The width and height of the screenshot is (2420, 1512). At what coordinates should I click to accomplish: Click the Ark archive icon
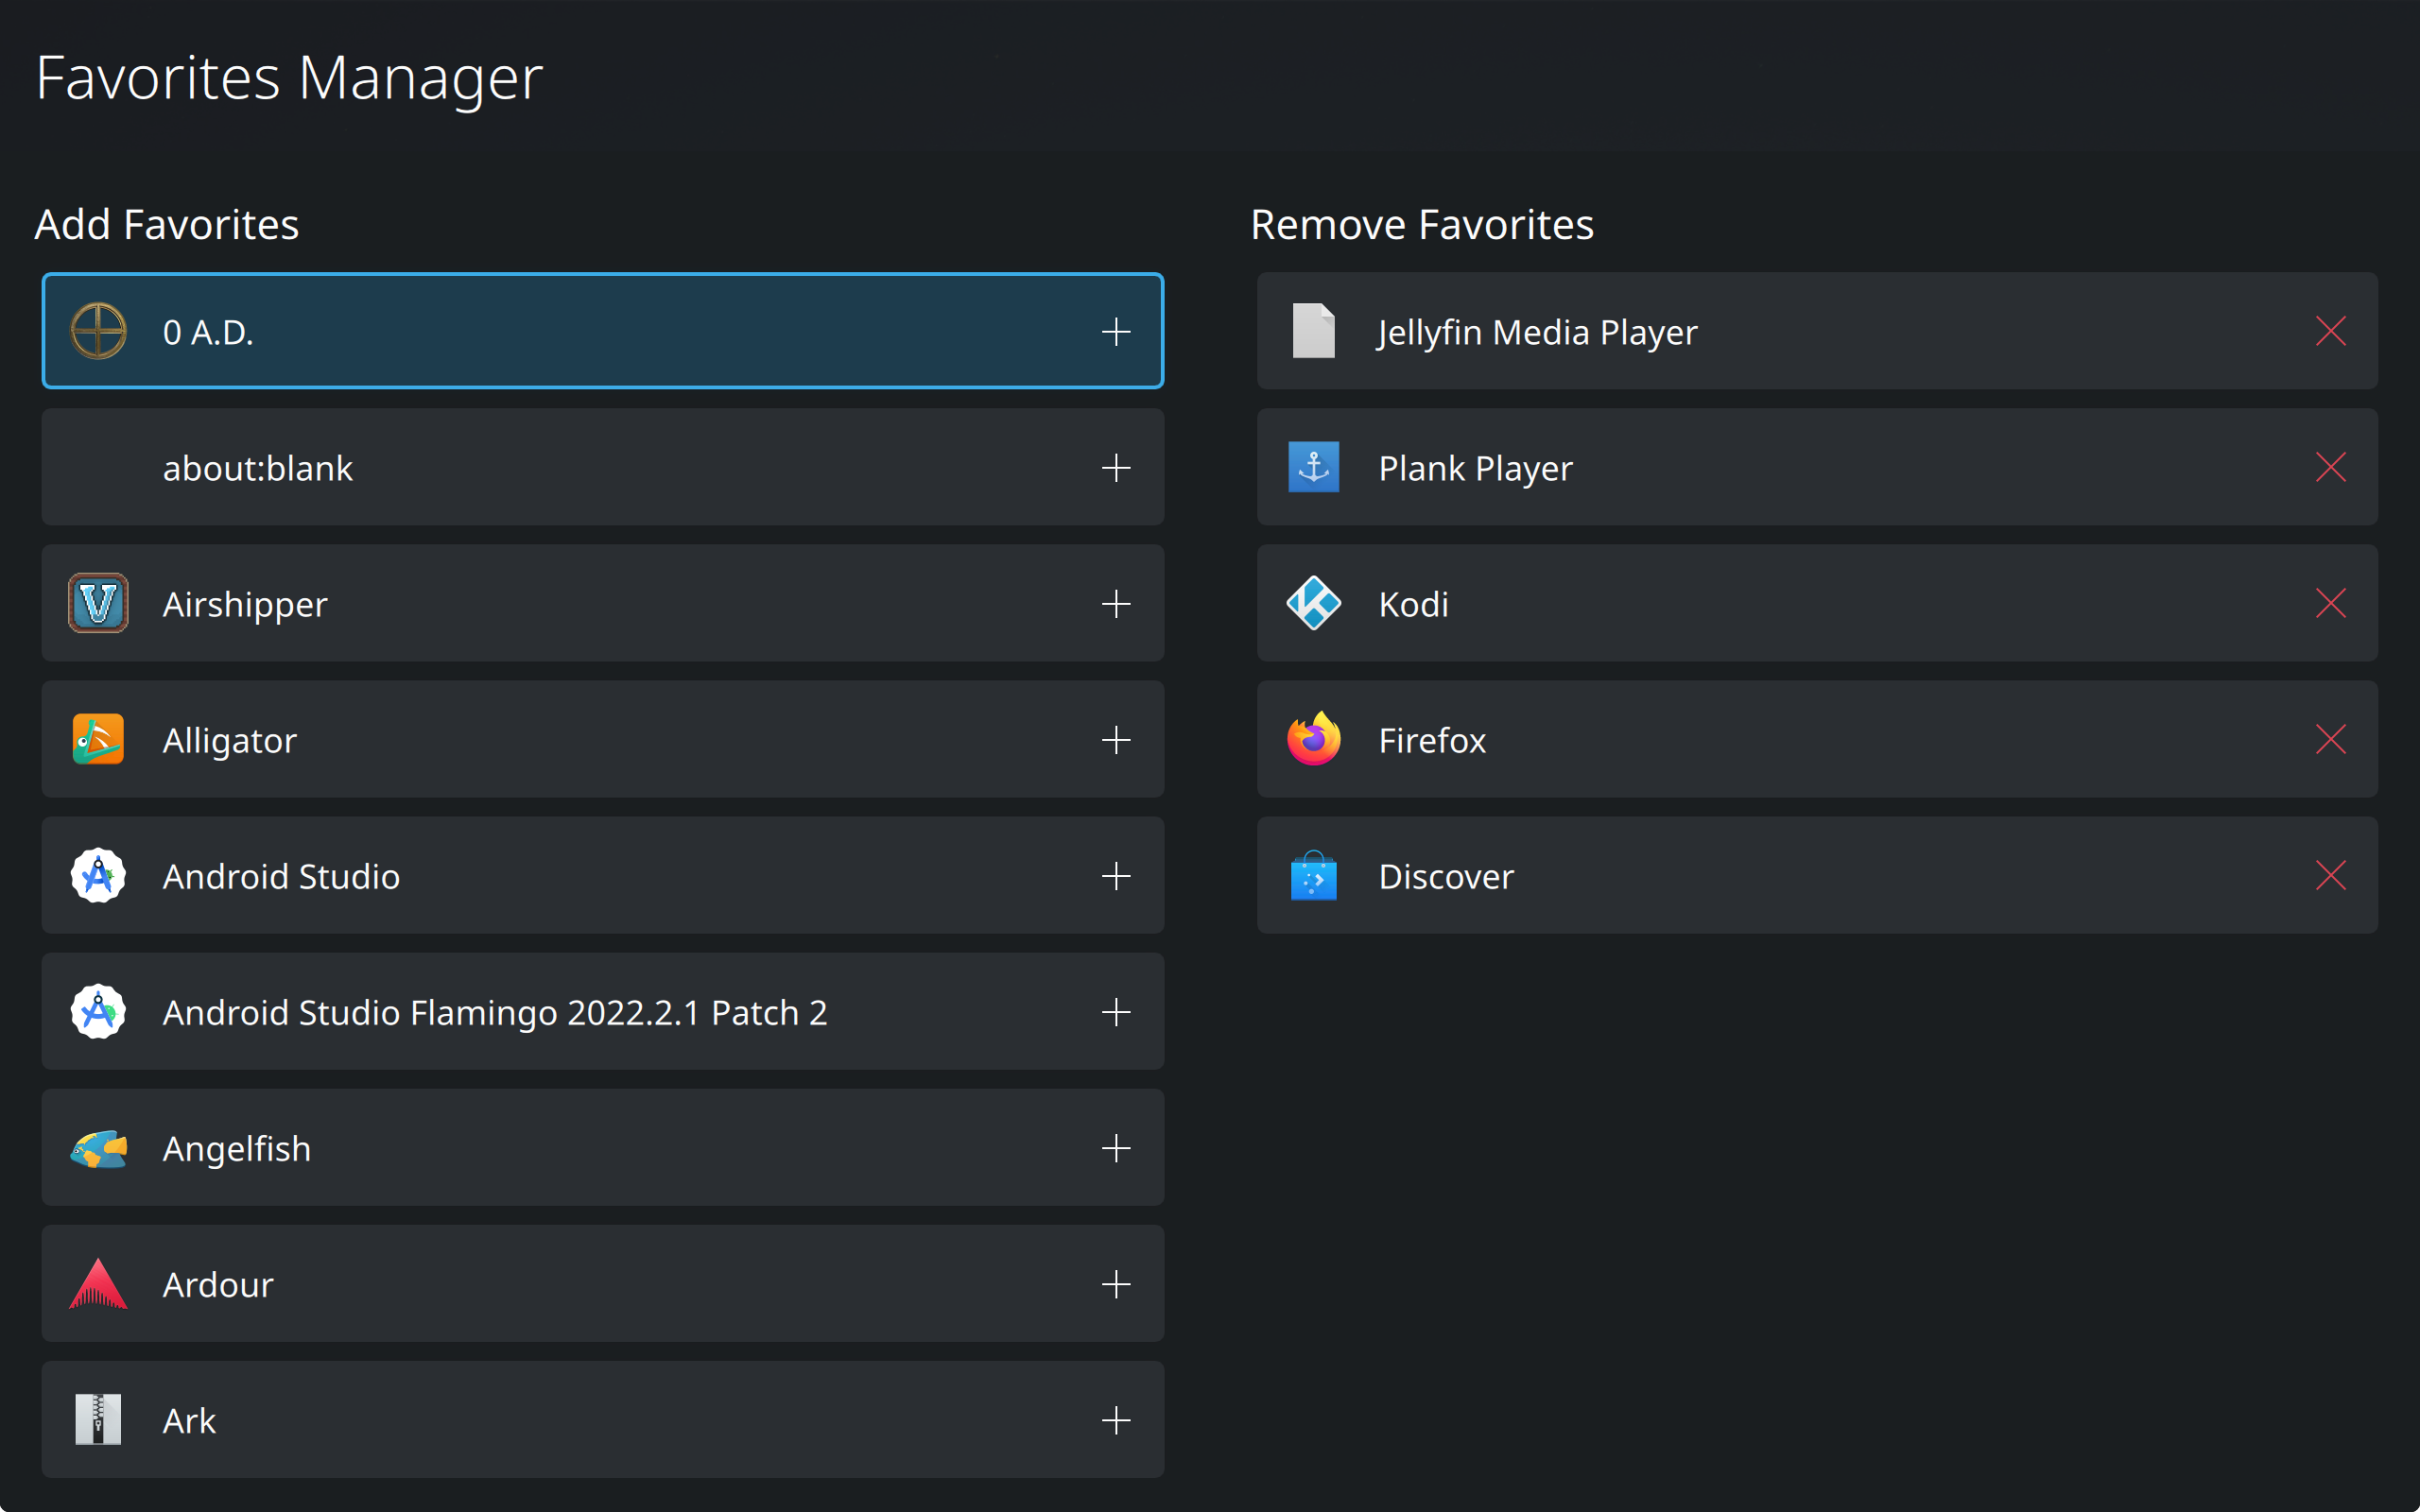[x=98, y=1420]
